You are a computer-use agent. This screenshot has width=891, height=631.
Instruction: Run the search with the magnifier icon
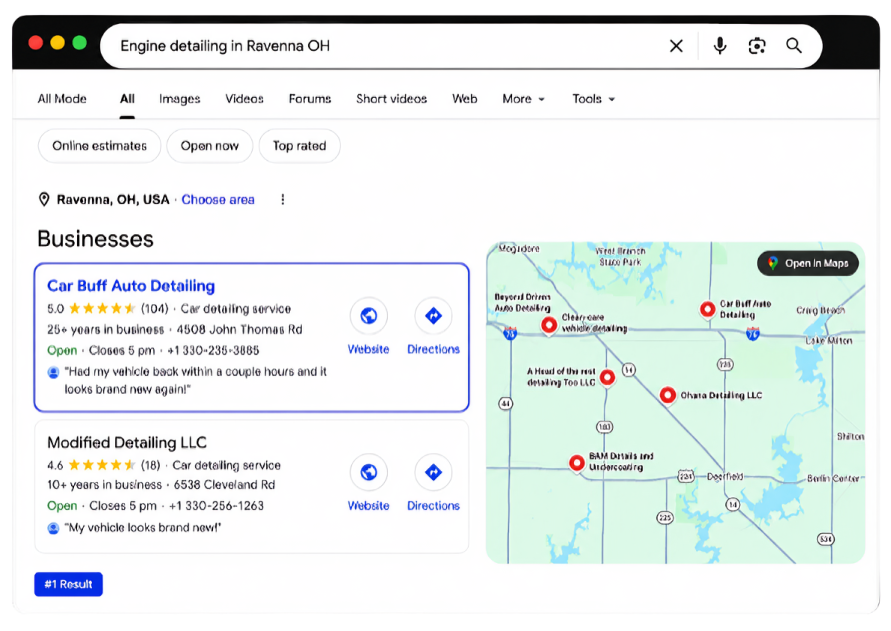[794, 45]
